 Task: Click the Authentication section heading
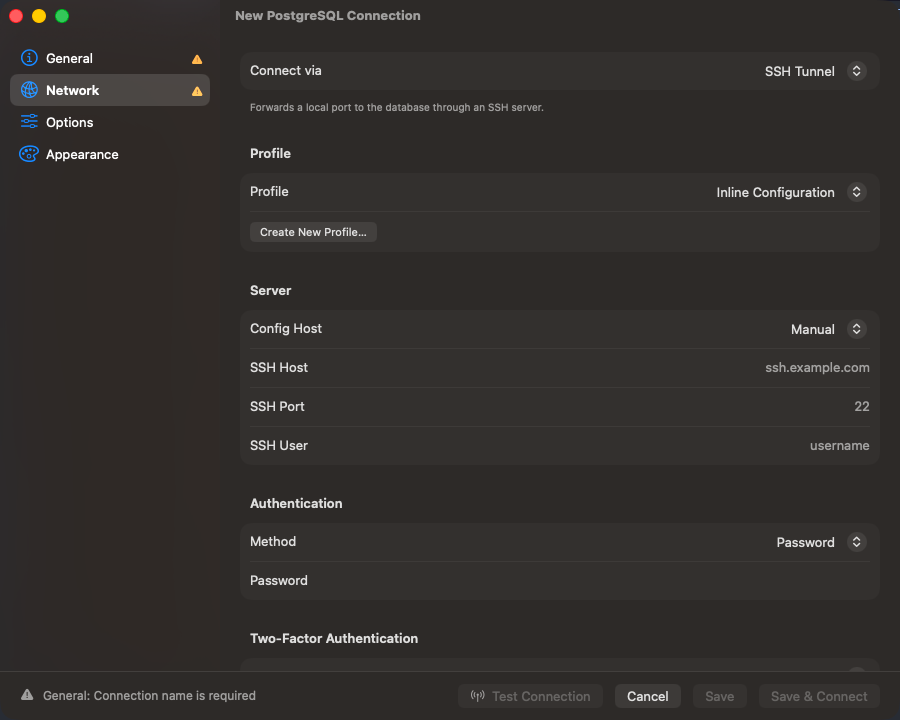click(296, 504)
